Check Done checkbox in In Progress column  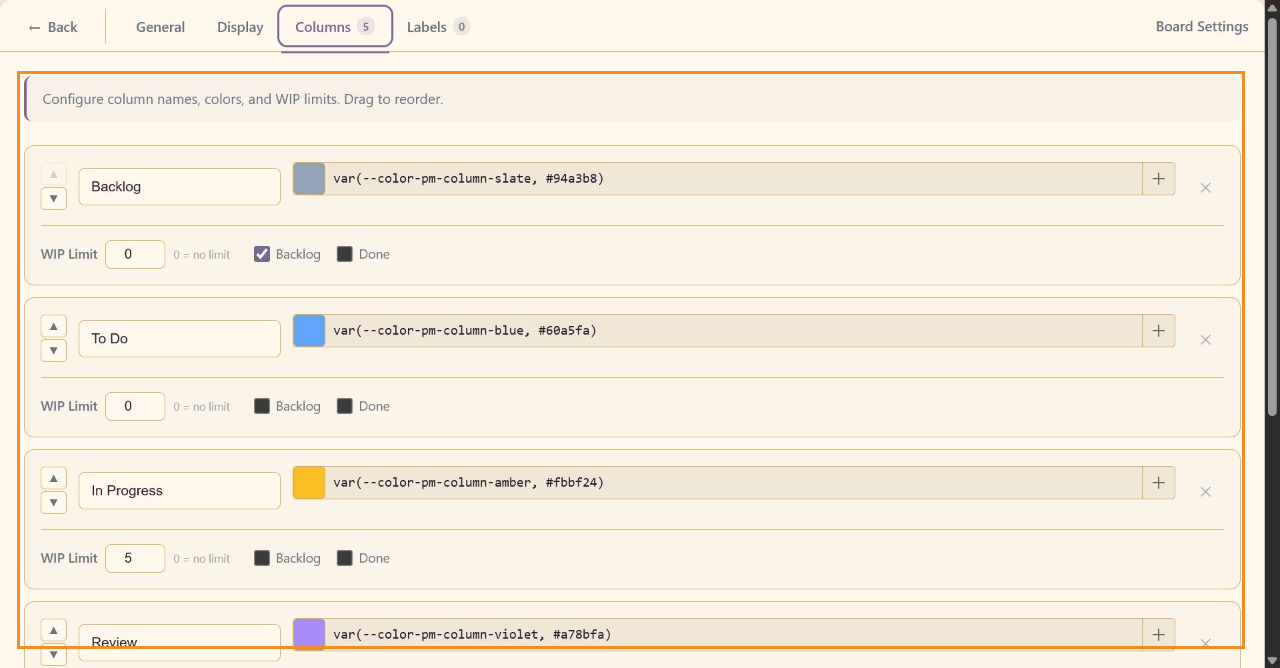click(x=345, y=558)
